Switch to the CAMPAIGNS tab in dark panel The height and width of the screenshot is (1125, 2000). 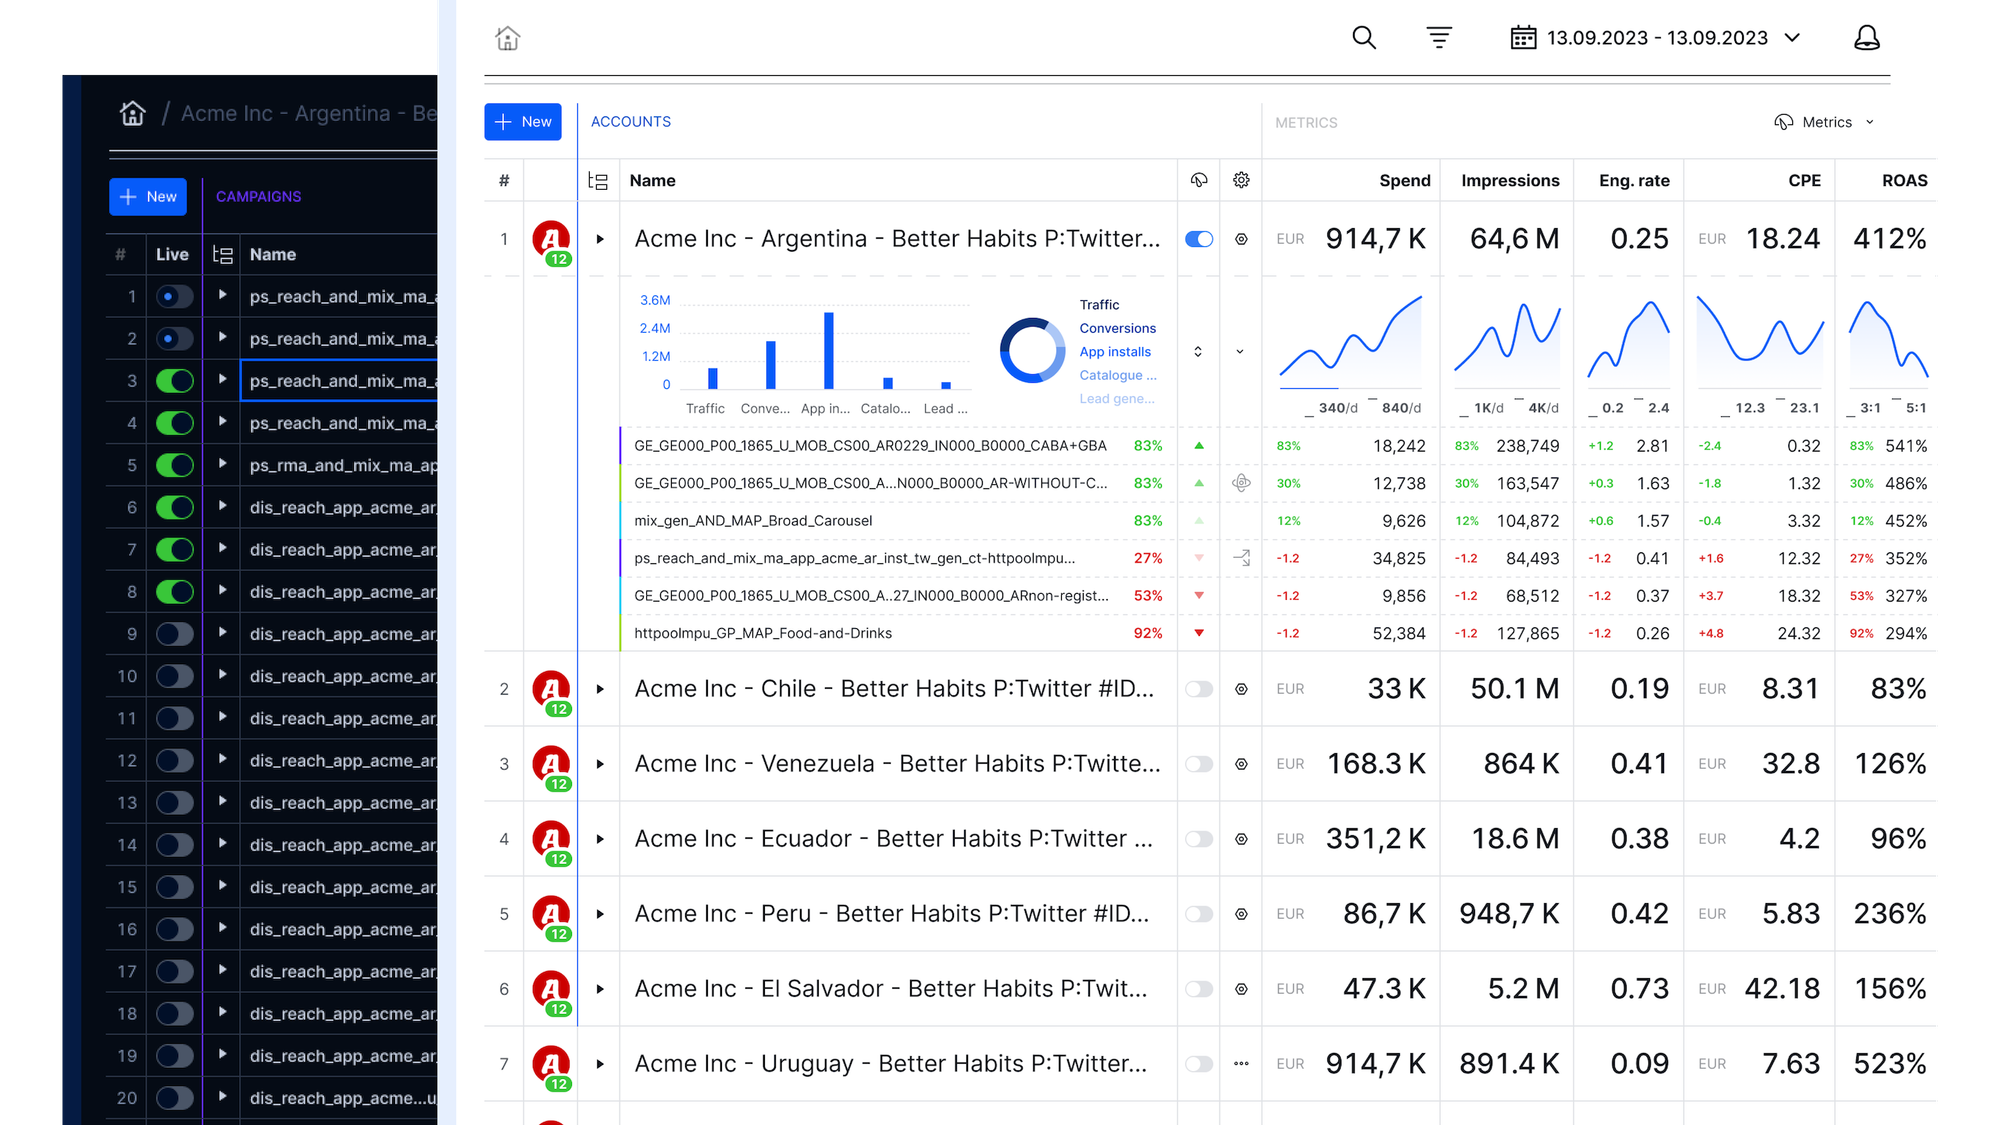[258, 197]
